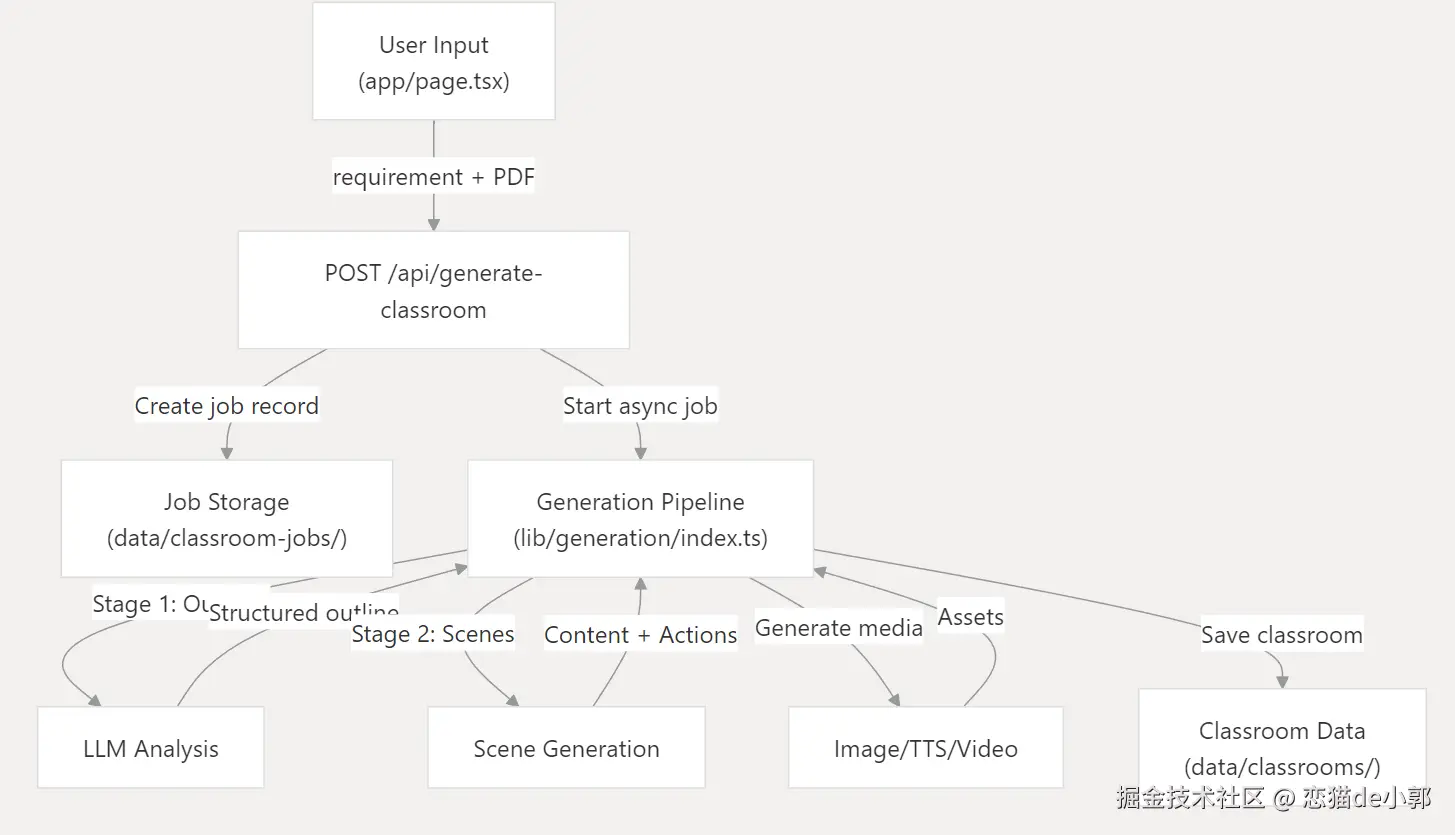This screenshot has height=835, width=1455.
Task: Select the Classroom Data node
Action: [1281, 748]
